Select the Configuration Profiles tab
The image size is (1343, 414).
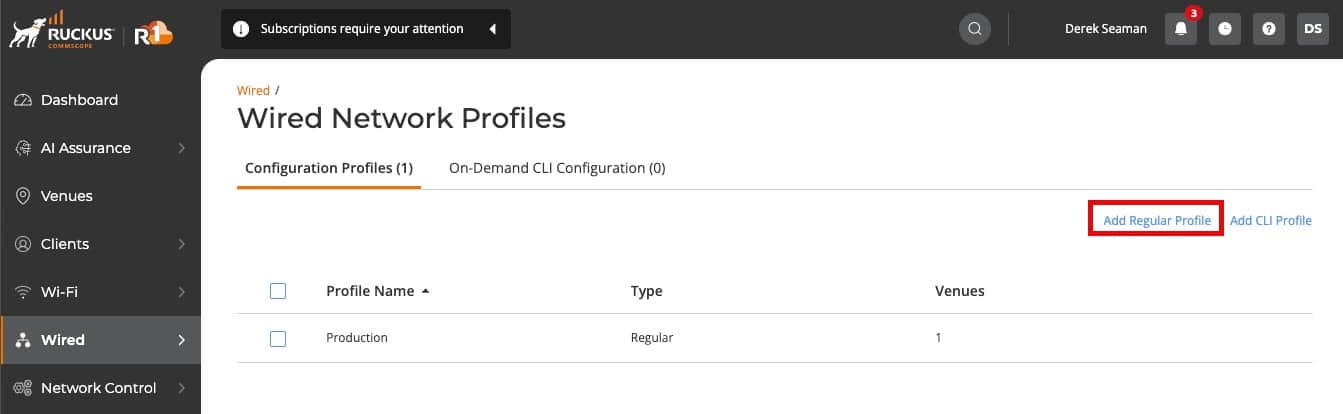[x=329, y=168]
